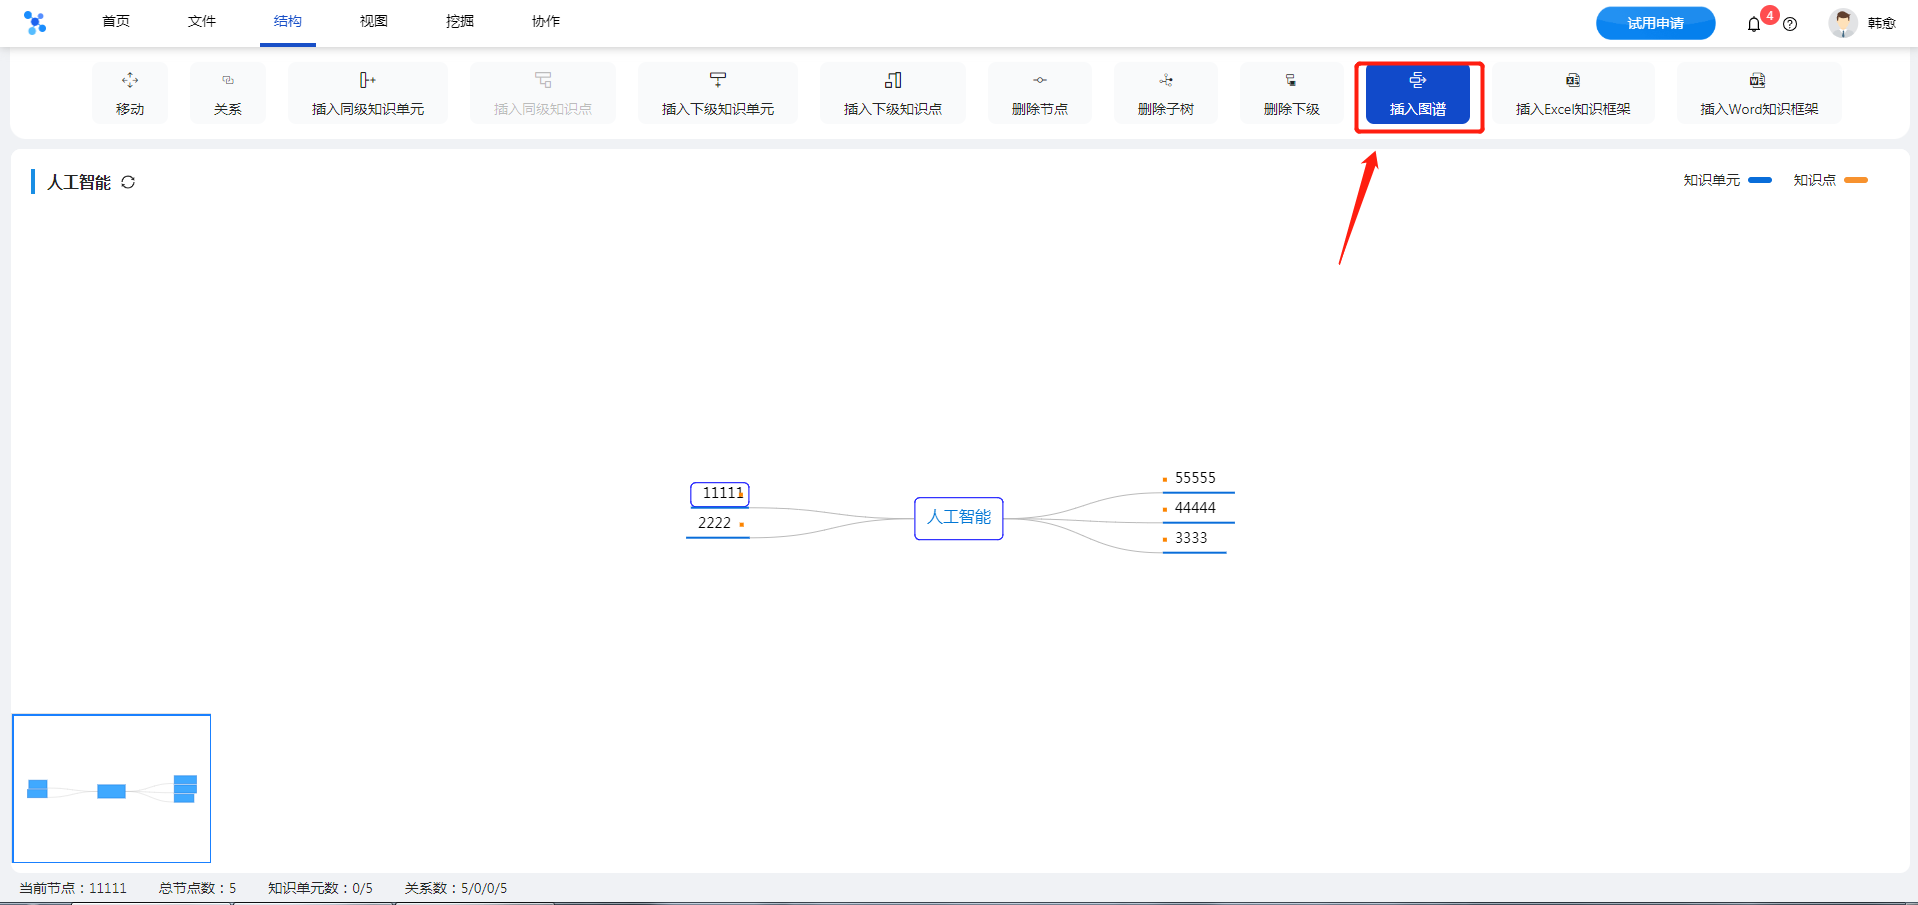This screenshot has width=1918, height=905.
Task: Click status text 总节点数：5
Action: (x=198, y=888)
